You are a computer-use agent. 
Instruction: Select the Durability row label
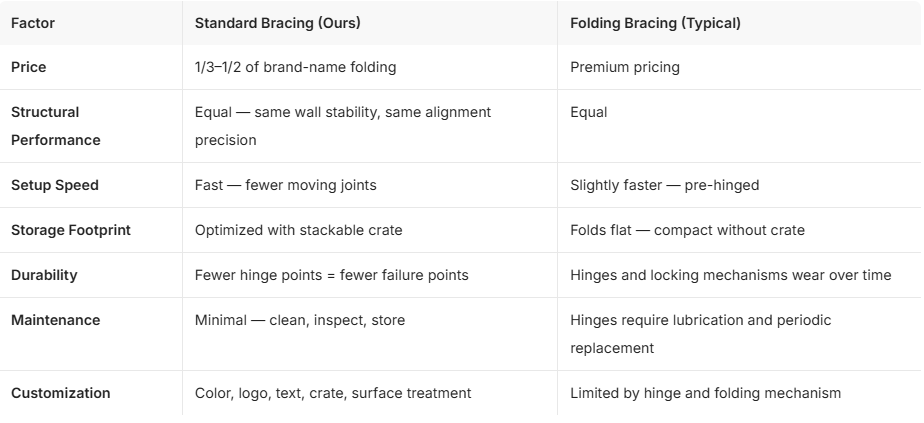(44, 275)
